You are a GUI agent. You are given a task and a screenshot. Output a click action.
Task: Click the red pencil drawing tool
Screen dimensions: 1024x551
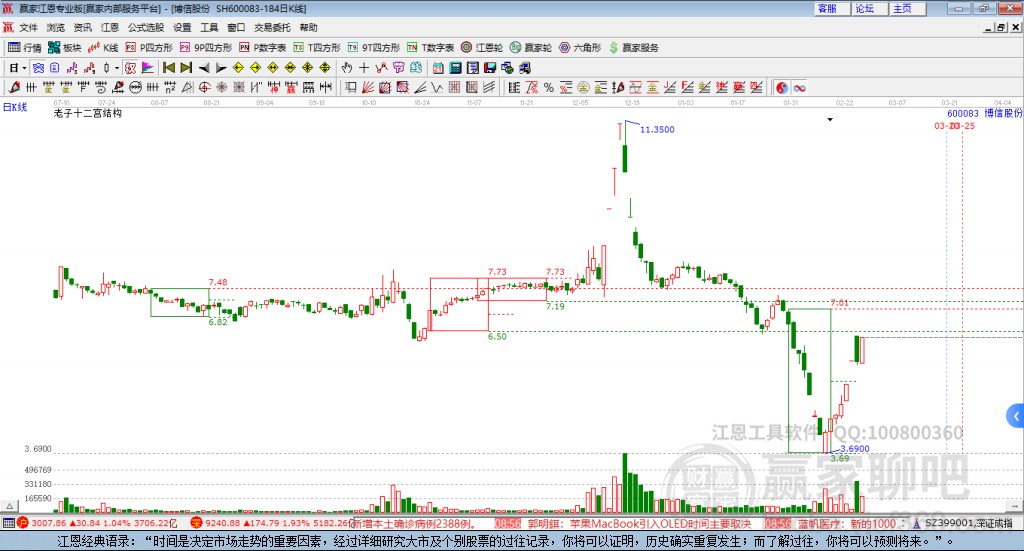[x=14, y=87]
